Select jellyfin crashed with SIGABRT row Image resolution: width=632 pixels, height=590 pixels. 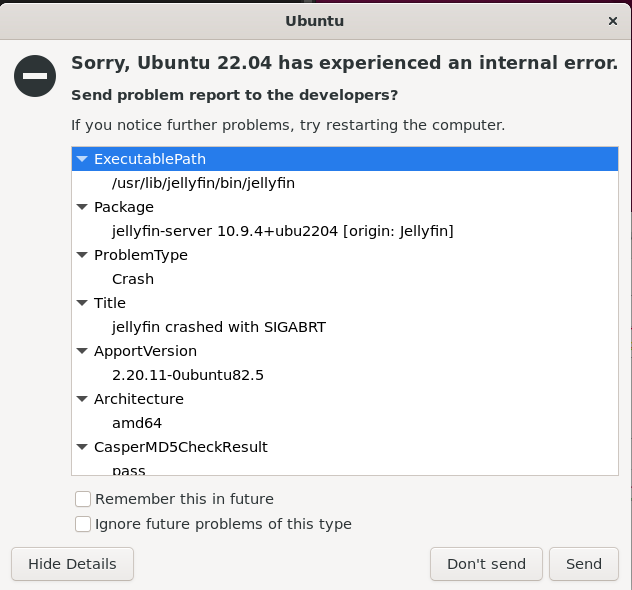tap(219, 327)
